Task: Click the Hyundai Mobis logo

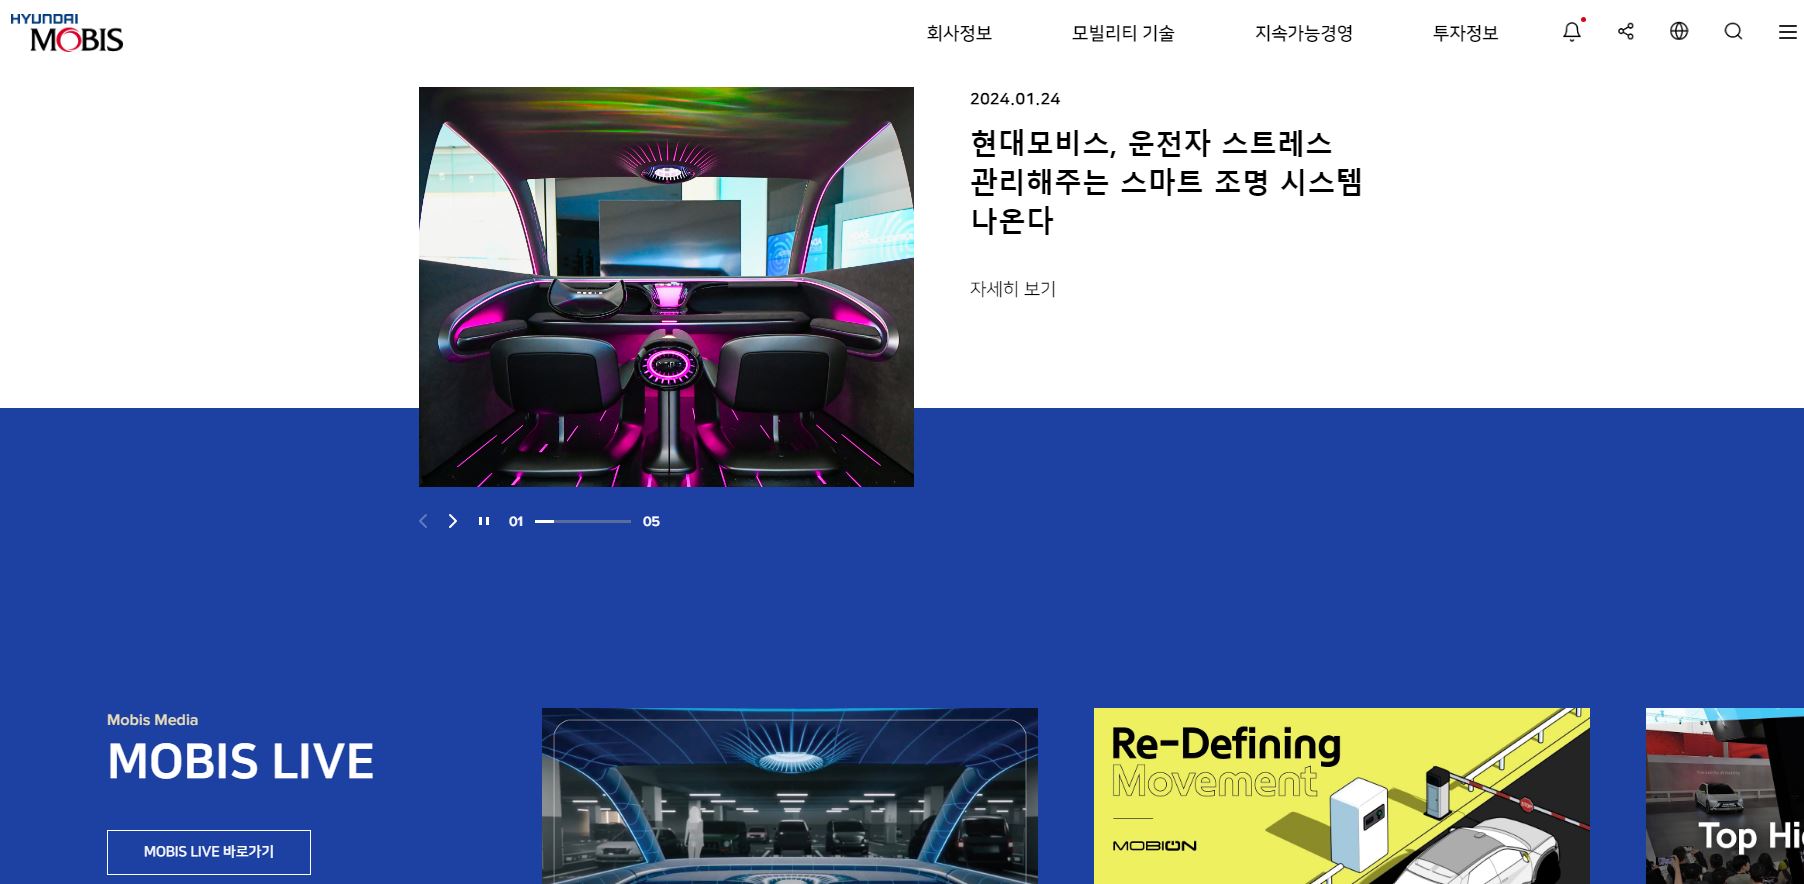Action: (x=67, y=33)
